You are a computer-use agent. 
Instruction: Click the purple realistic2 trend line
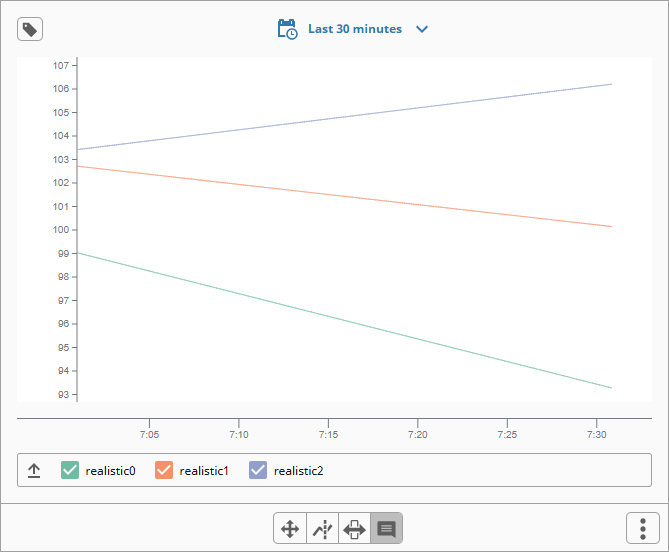click(344, 117)
